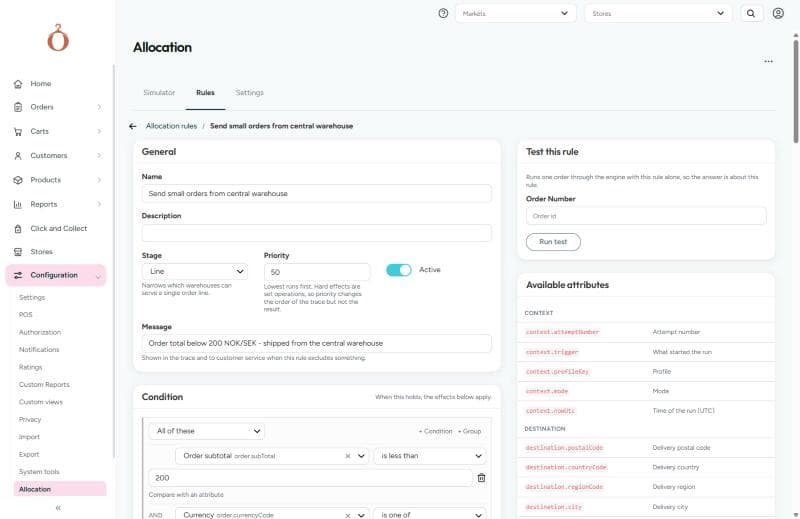Viewport: 800px width, 519px height.
Task: Click the Products box icon
Action: [18, 180]
